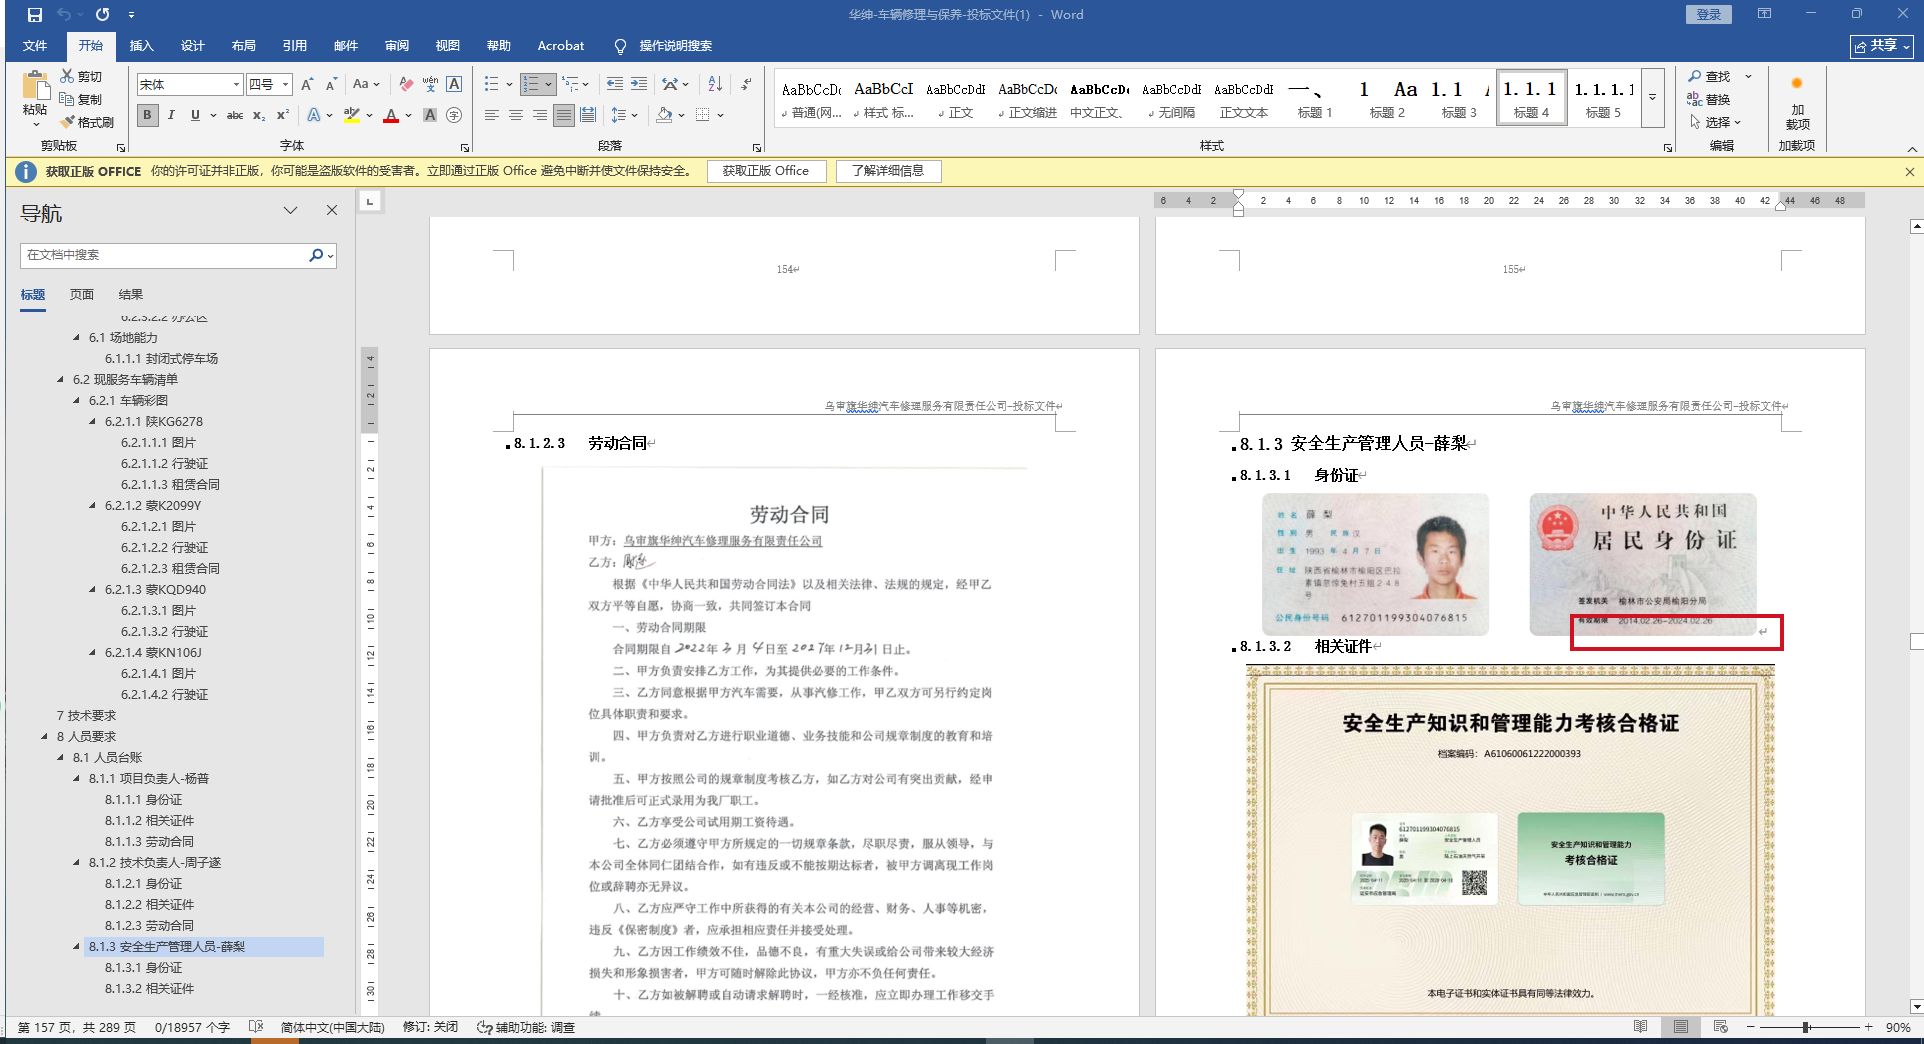Click the Sort A-Z icon
Screen dimensions: 1924x1044
point(715,85)
